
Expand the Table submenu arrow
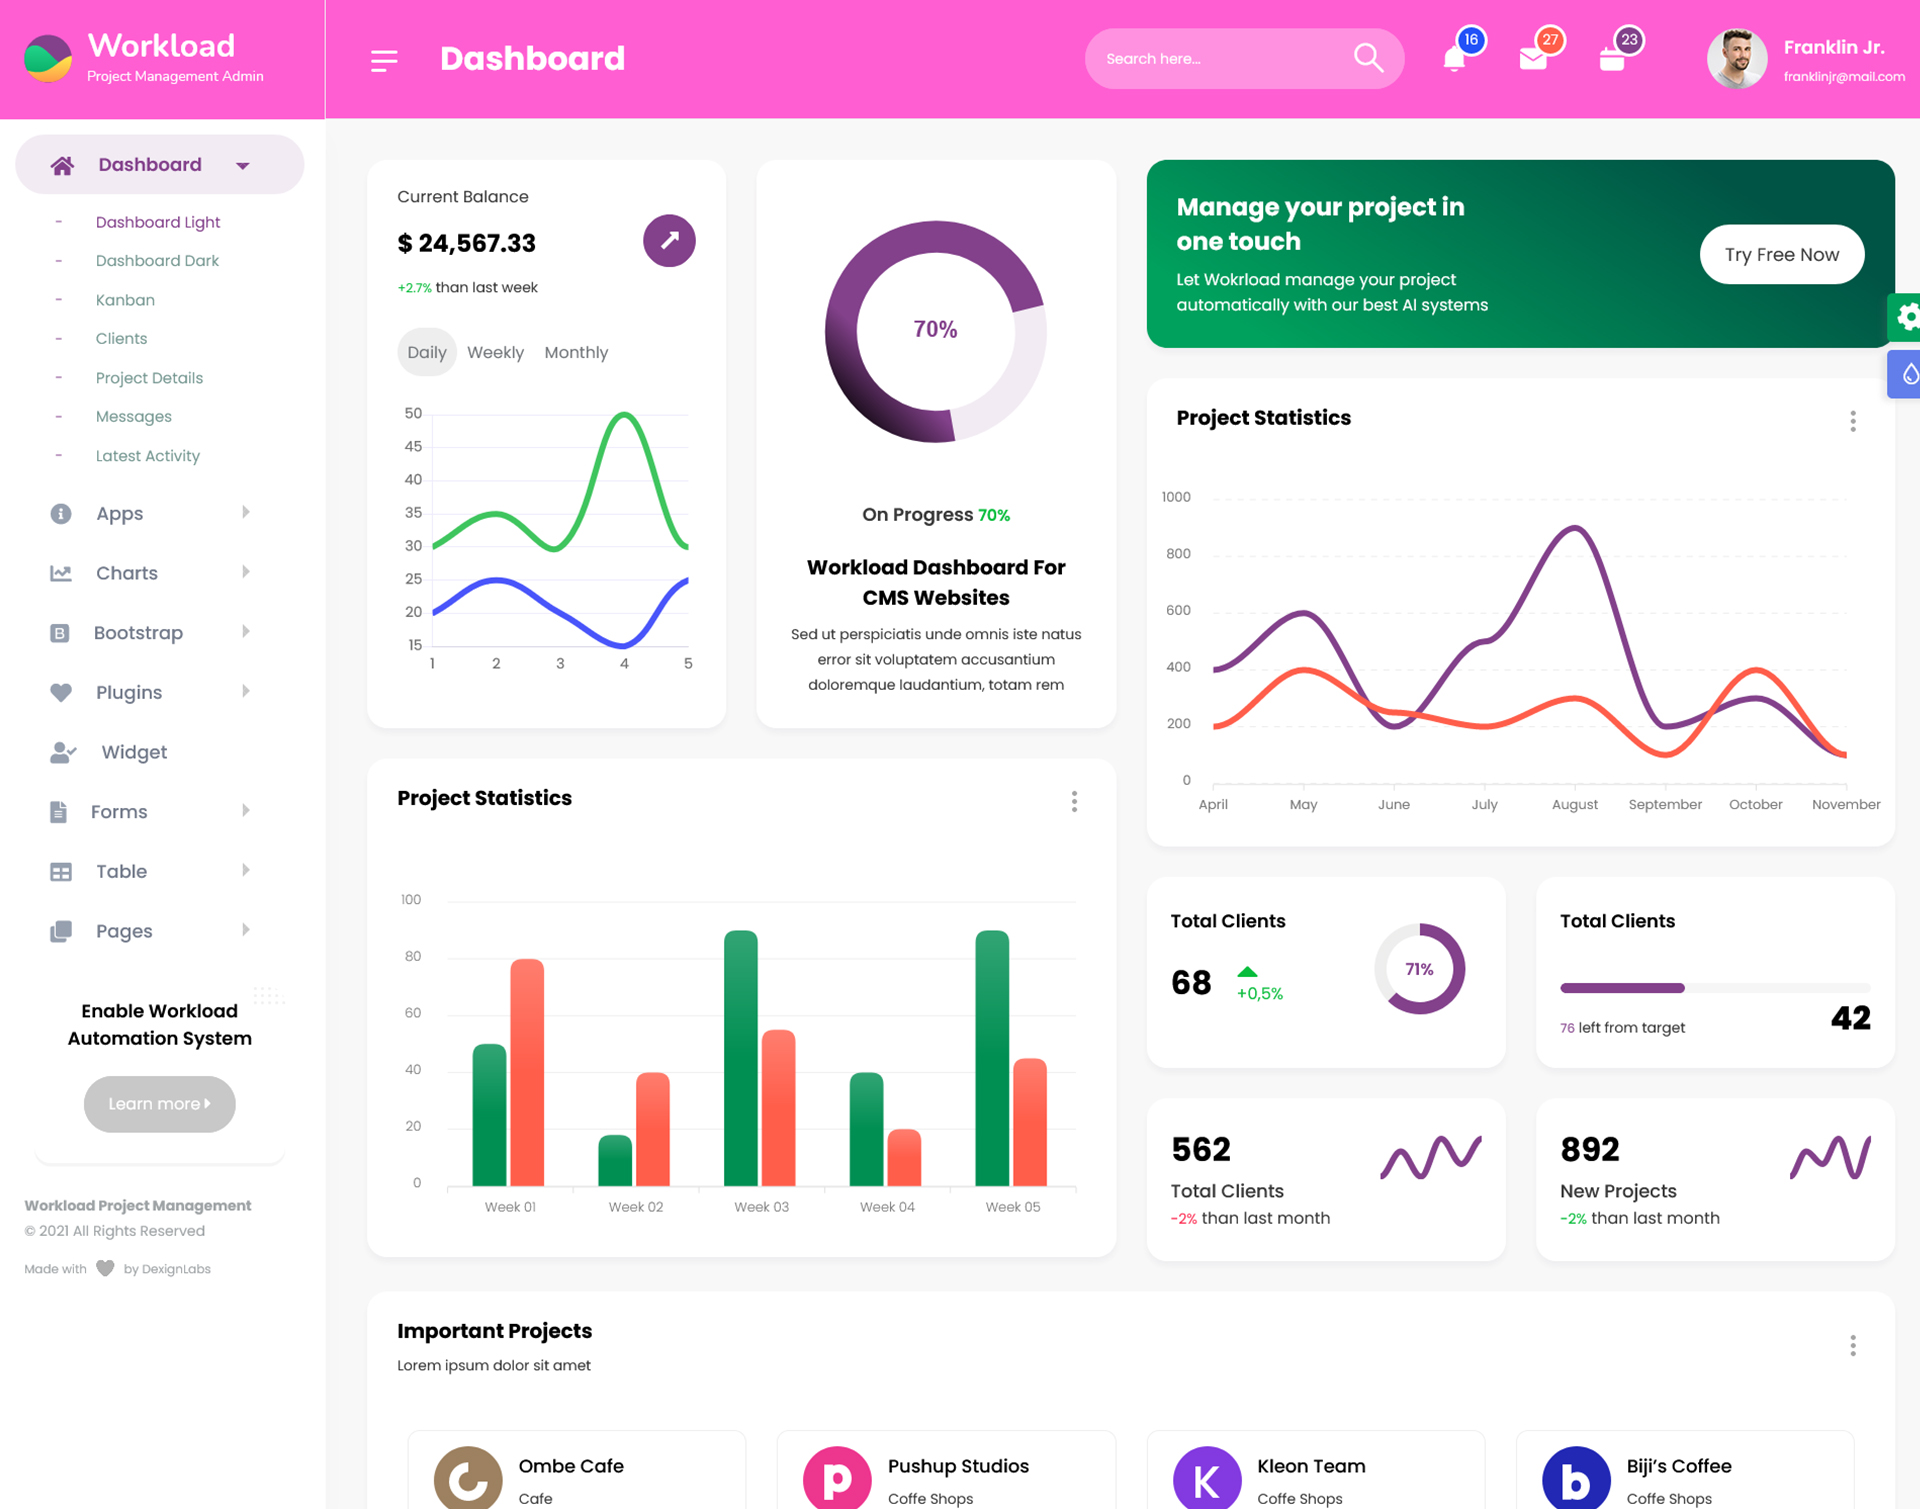click(246, 870)
